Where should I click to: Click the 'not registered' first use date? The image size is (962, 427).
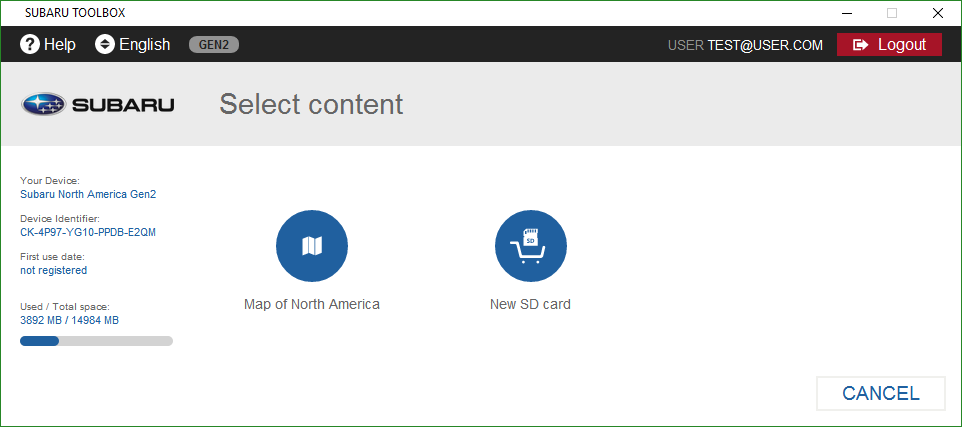point(53,270)
